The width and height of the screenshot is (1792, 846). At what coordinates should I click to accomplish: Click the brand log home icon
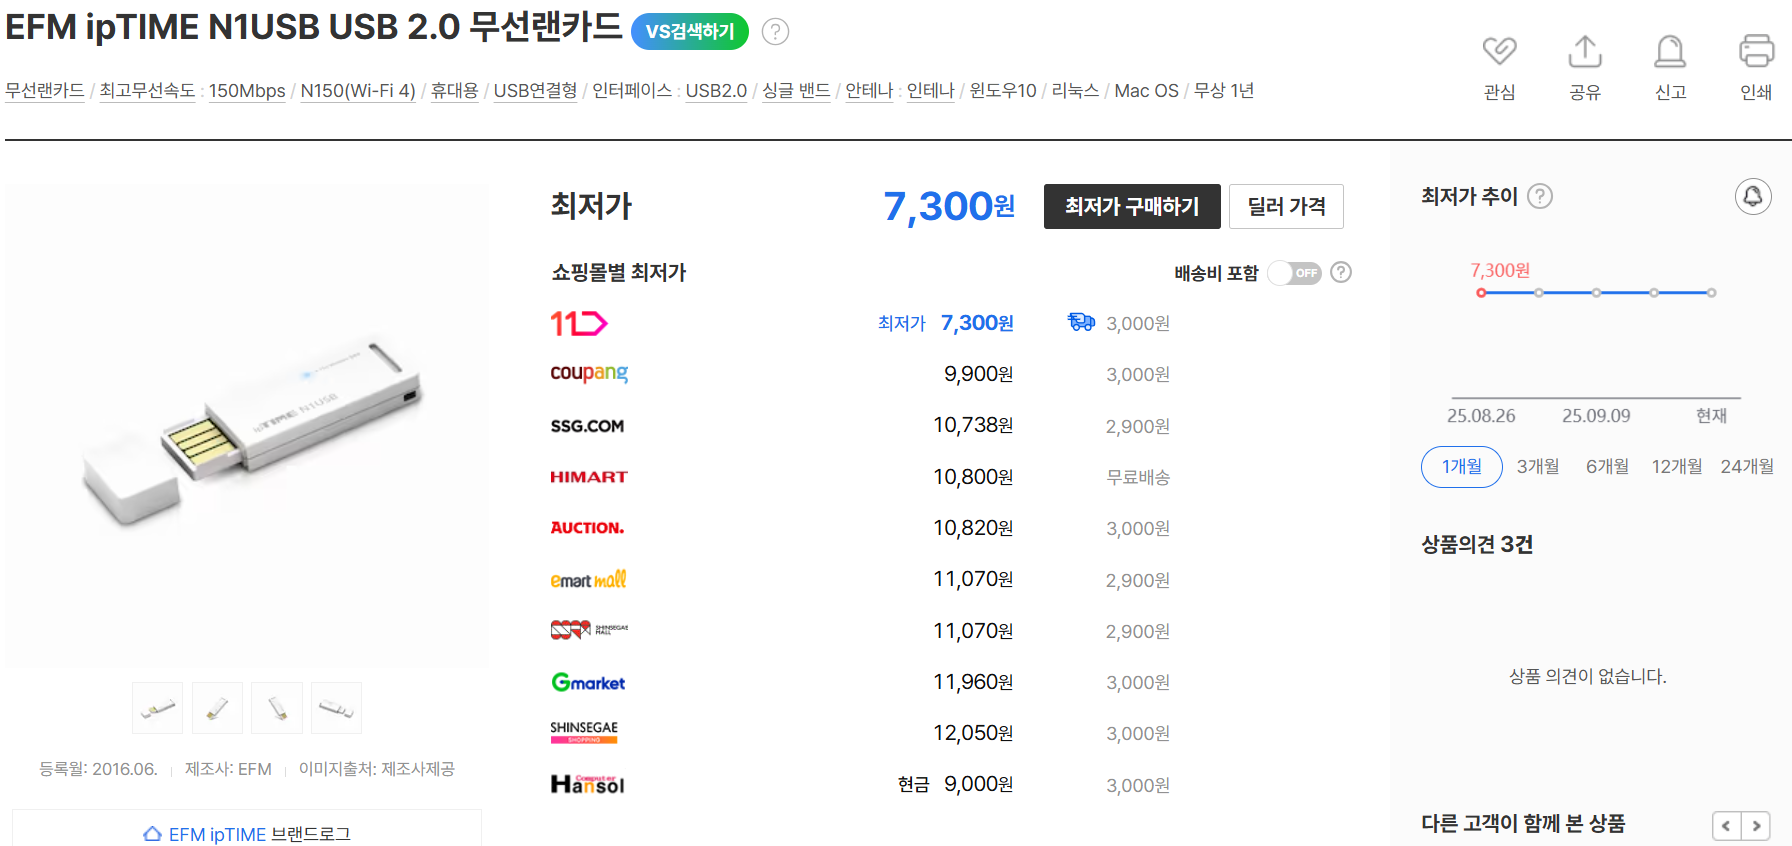pos(152,834)
